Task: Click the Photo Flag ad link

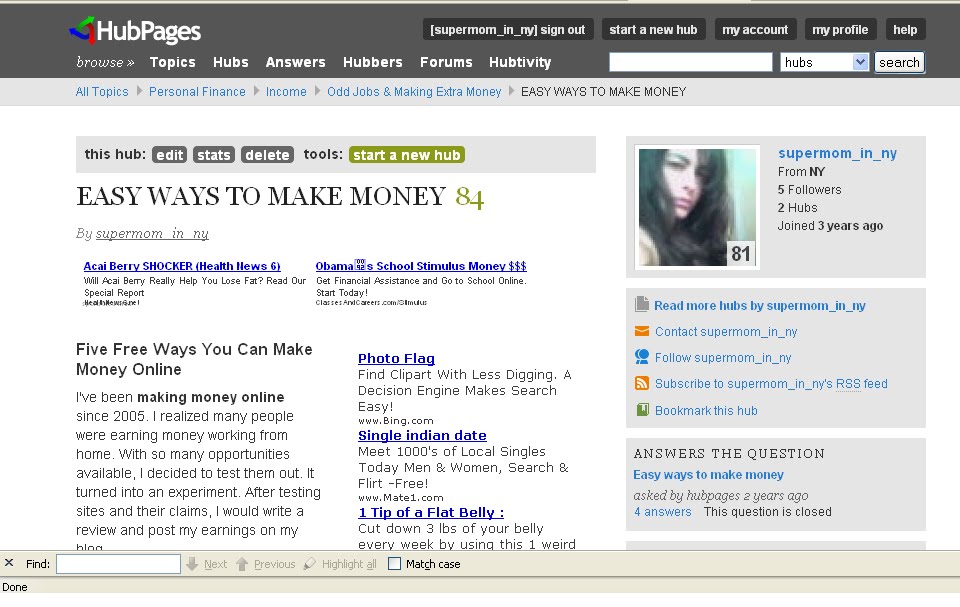Action: pos(396,358)
